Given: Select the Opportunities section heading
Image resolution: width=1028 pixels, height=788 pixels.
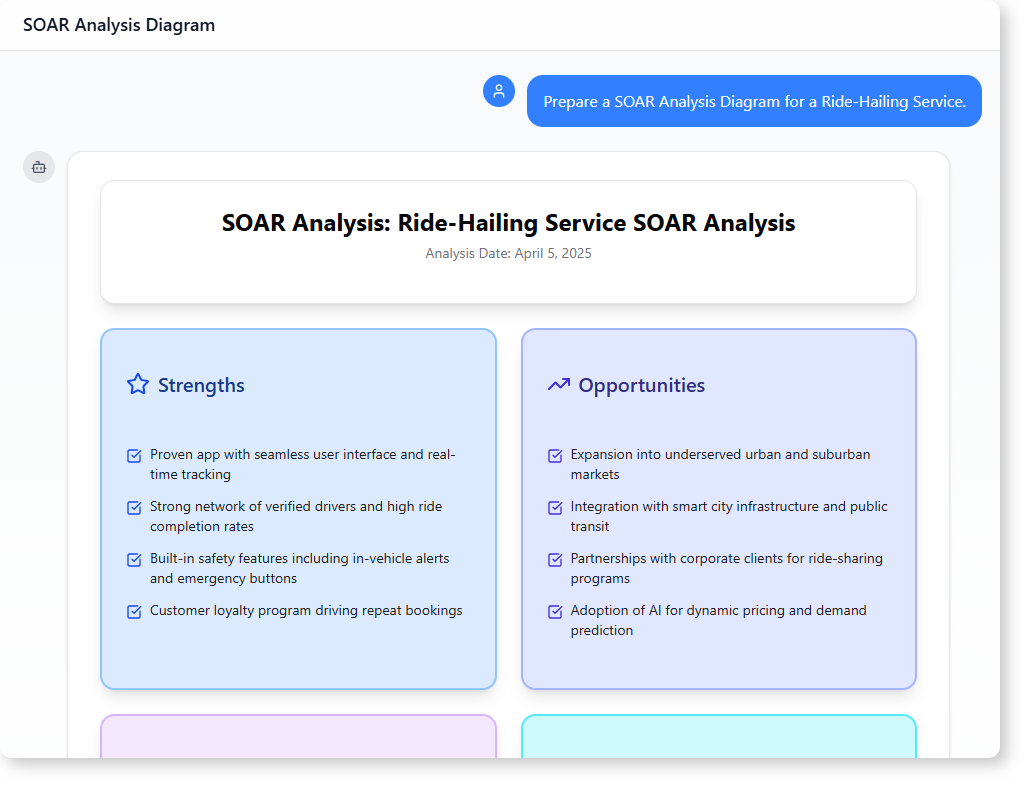Looking at the screenshot, I should tap(641, 385).
